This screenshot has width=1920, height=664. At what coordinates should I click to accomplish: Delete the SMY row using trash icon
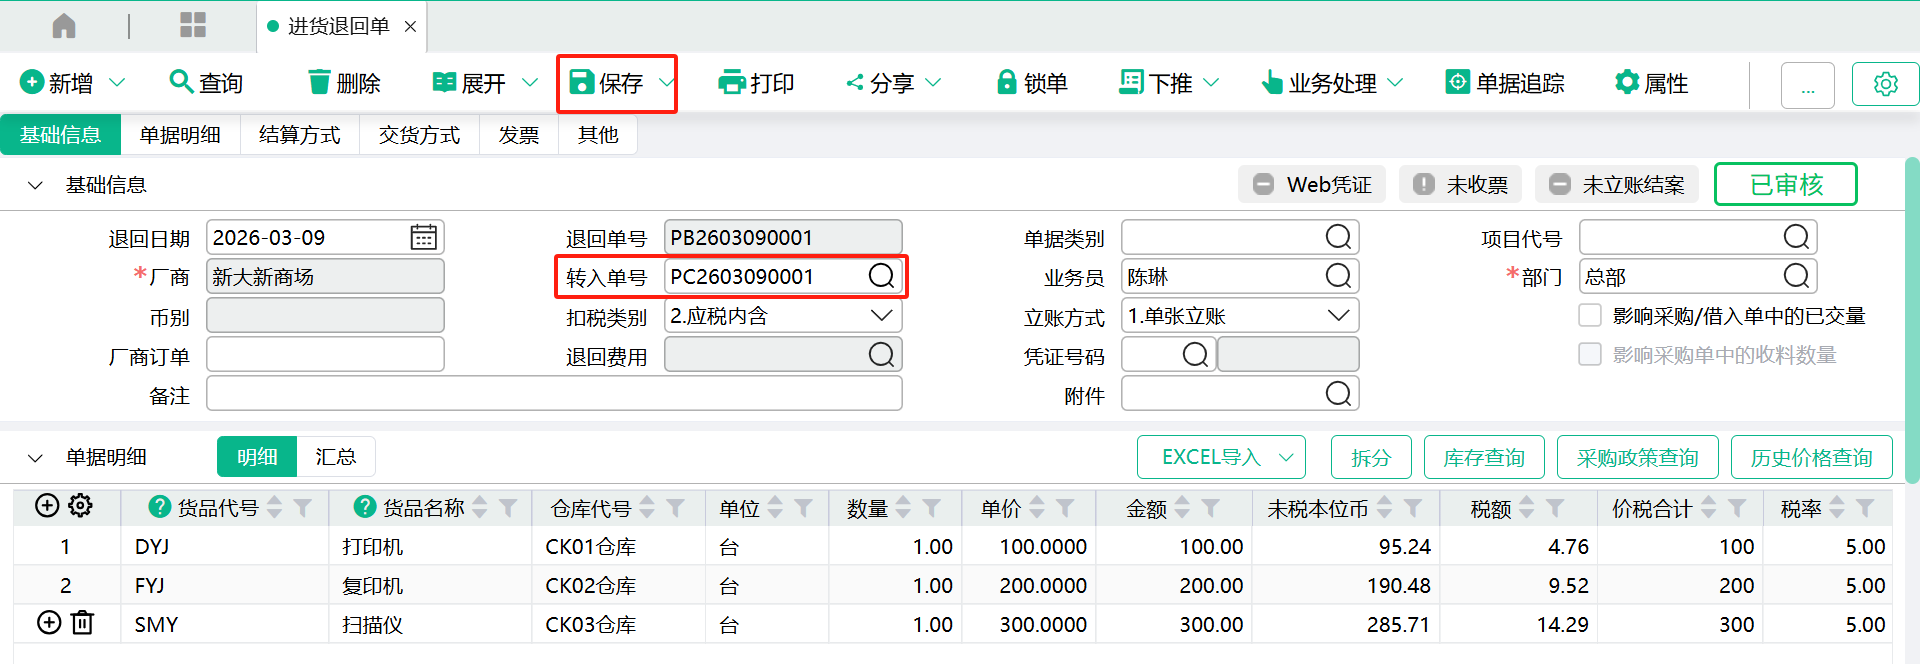coord(83,623)
